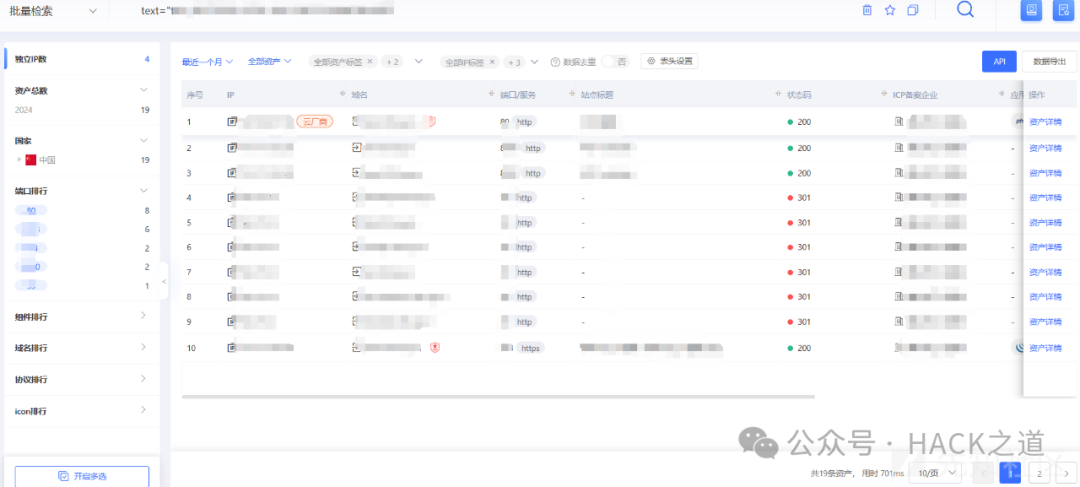This screenshot has width=1080, height=487.
Task: Click the search magnifier icon
Action: click(965, 10)
